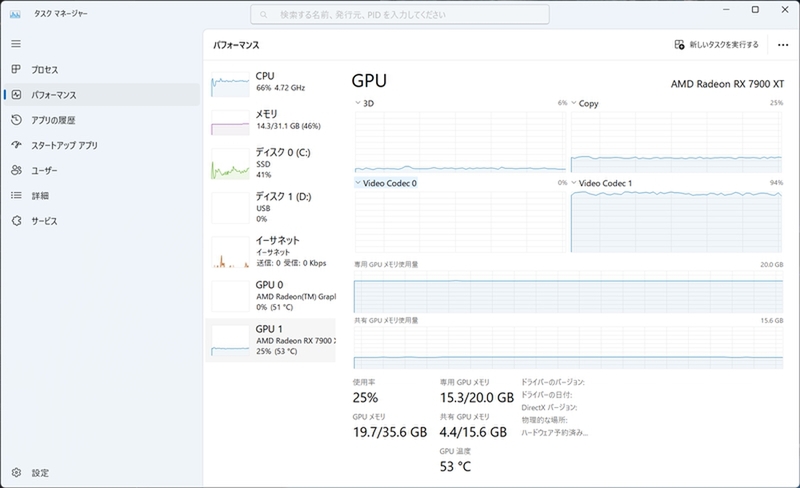Open the スタートアップ アプリ icon
800x488 pixels.
(16, 145)
